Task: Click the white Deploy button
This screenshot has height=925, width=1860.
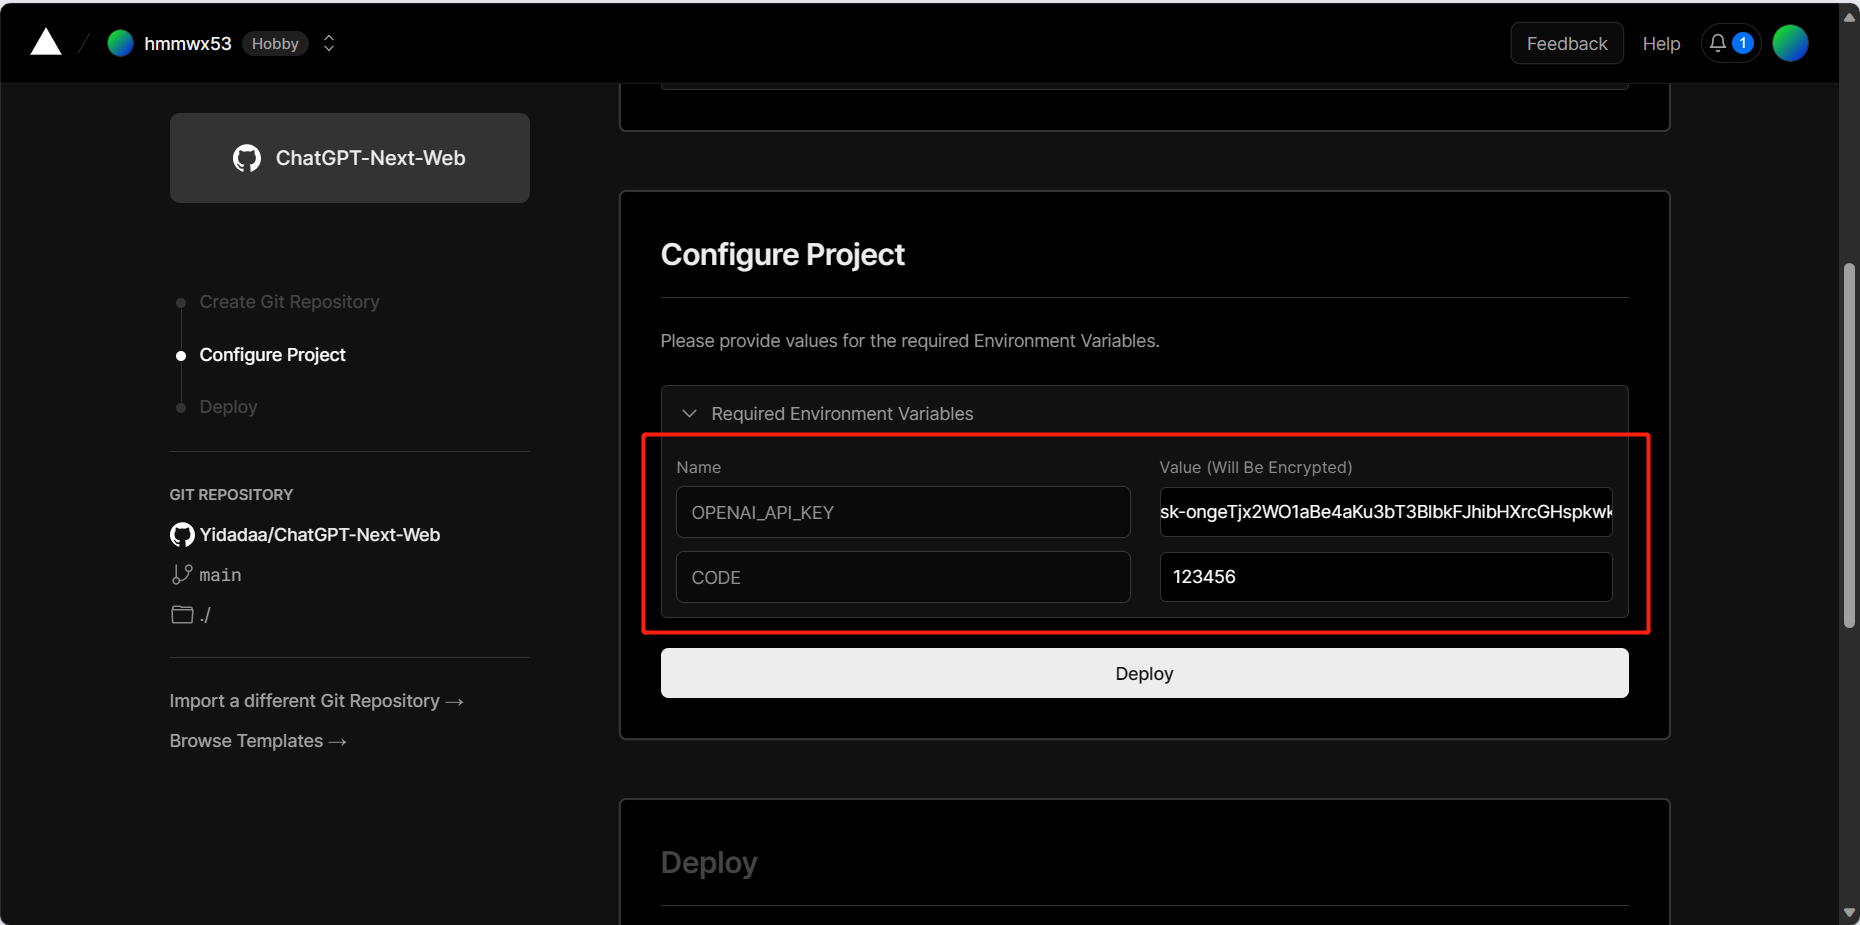Action: pos(1144,673)
